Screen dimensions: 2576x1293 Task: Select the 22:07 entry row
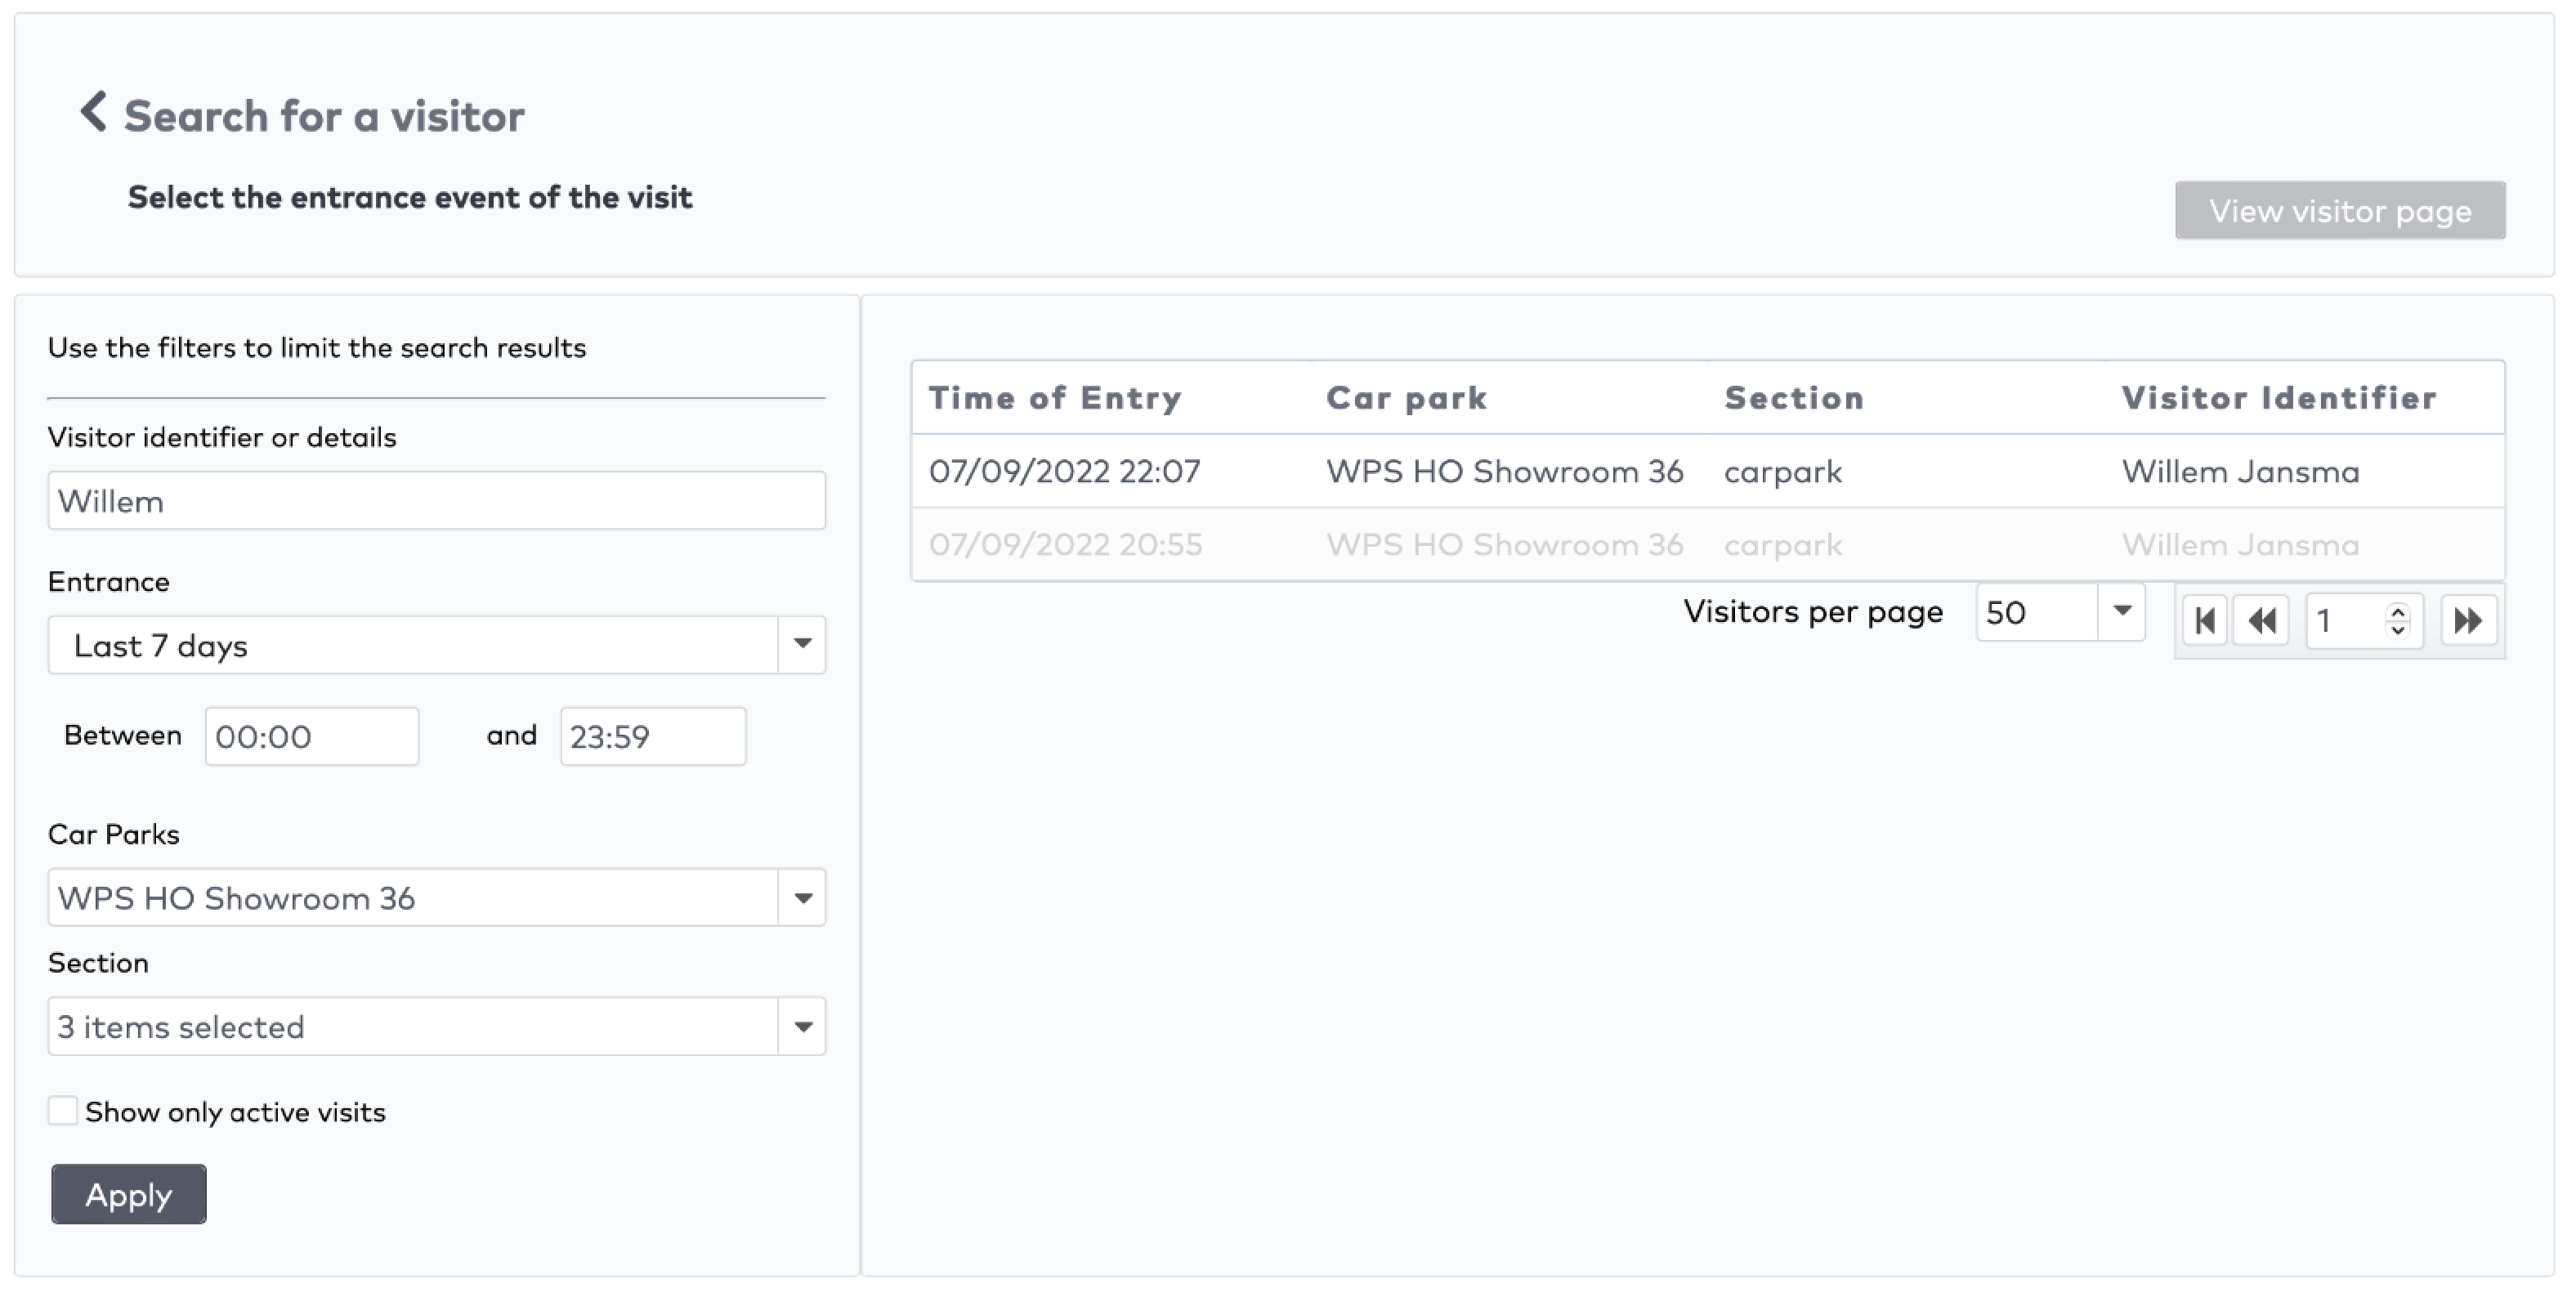[1706, 471]
